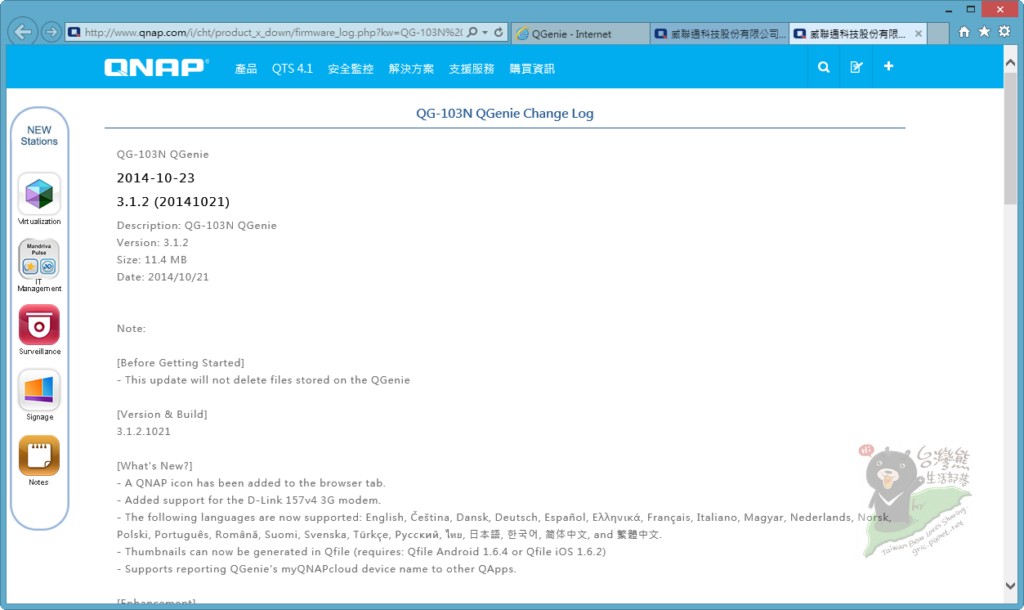Click the QG-103N QGenie Change Log title
The height and width of the screenshot is (610, 1024).
coord(505,113)
